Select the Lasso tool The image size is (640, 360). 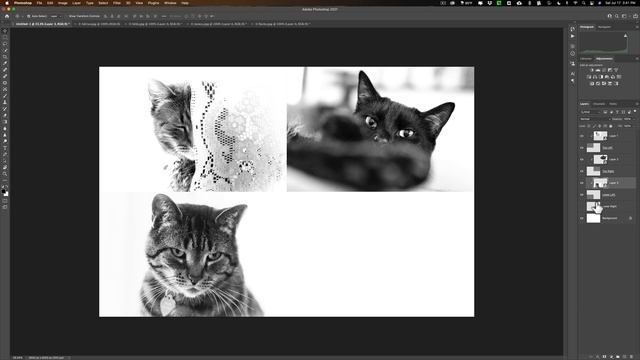pyautogui.click(x=5, y=44)
